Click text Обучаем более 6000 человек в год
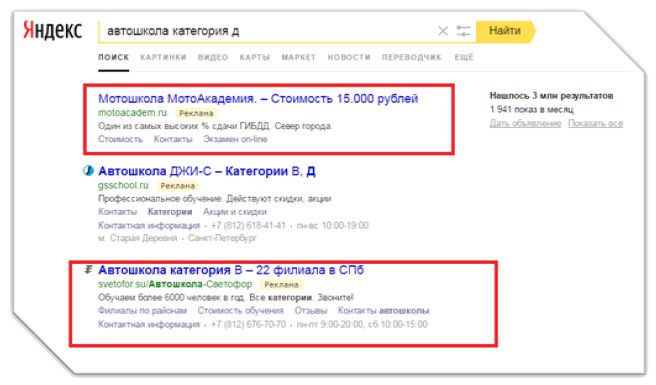This screenshot has width=656, height=385. (x=172, y=298)
